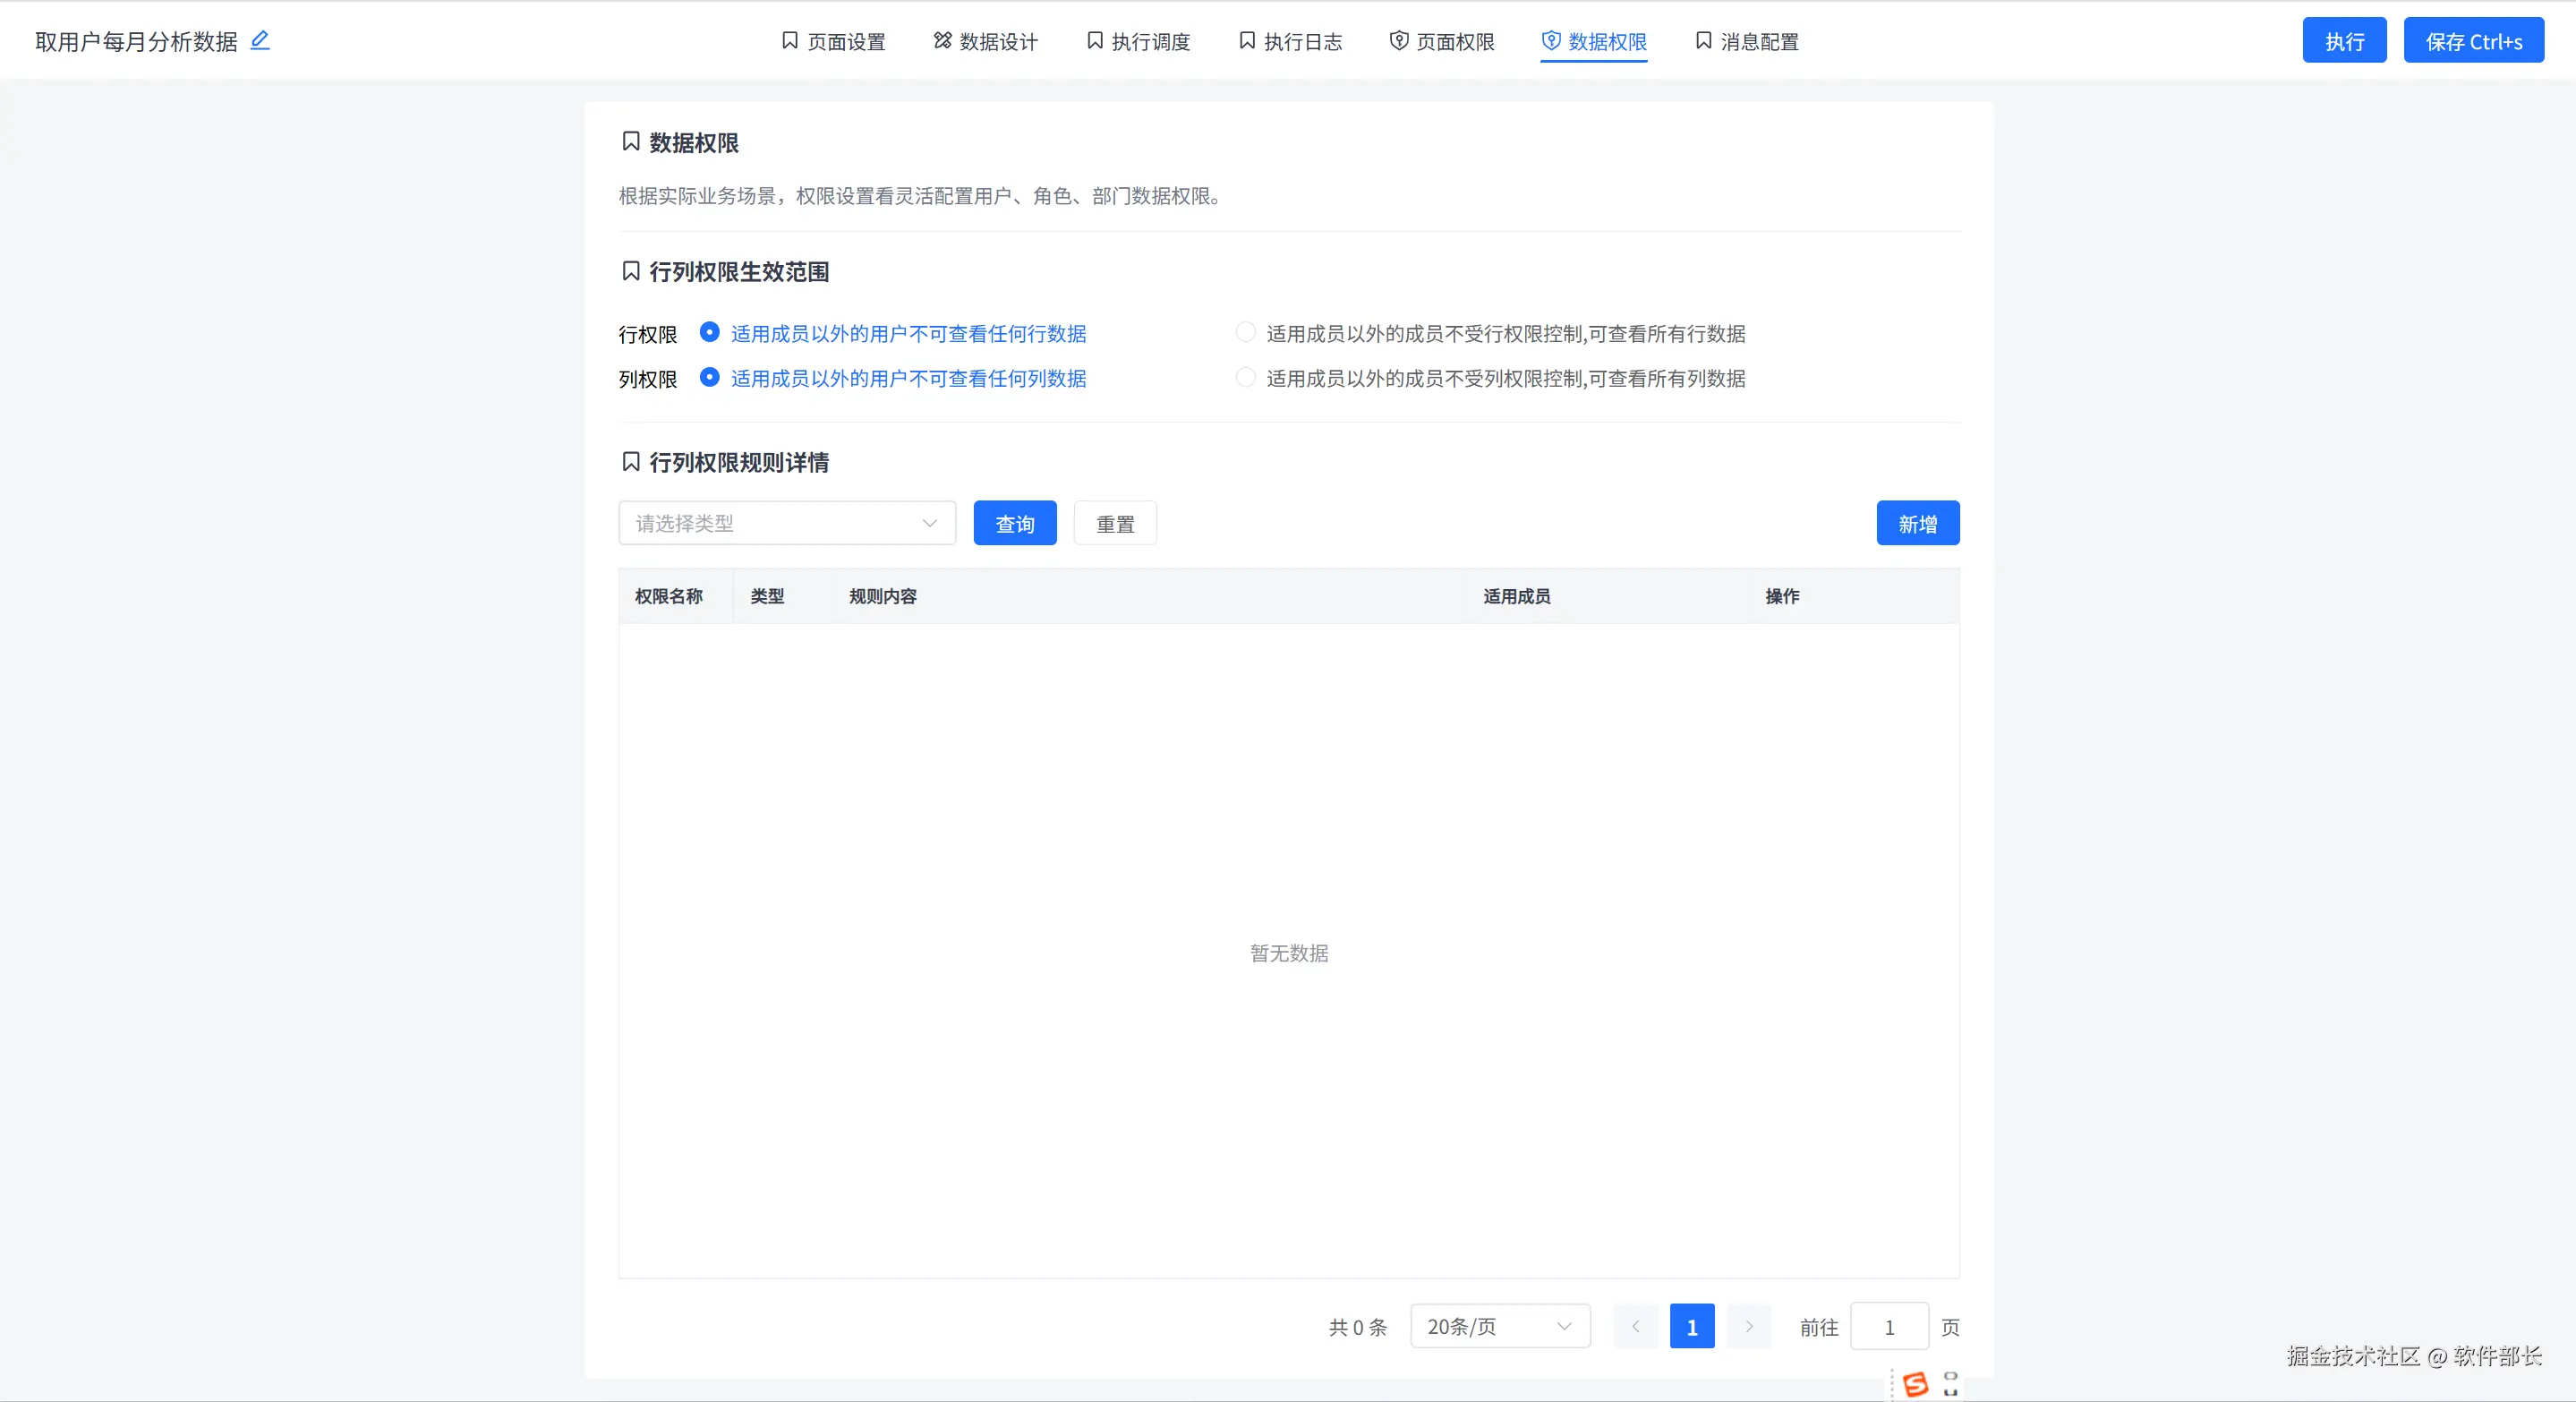2576x1402 pixels.
Task: Open the 消息配置 tab
Action: pos(1747,41)
